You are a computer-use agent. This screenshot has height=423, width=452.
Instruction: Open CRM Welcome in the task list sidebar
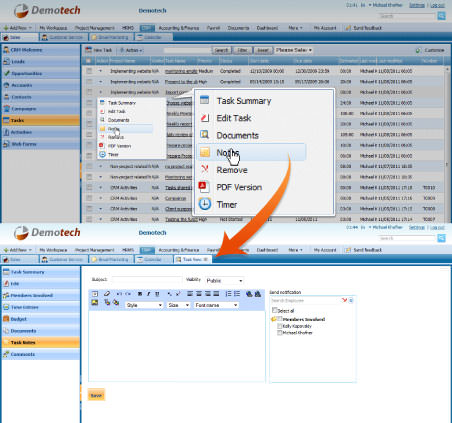pyautogui.click(x=41, y=50)
